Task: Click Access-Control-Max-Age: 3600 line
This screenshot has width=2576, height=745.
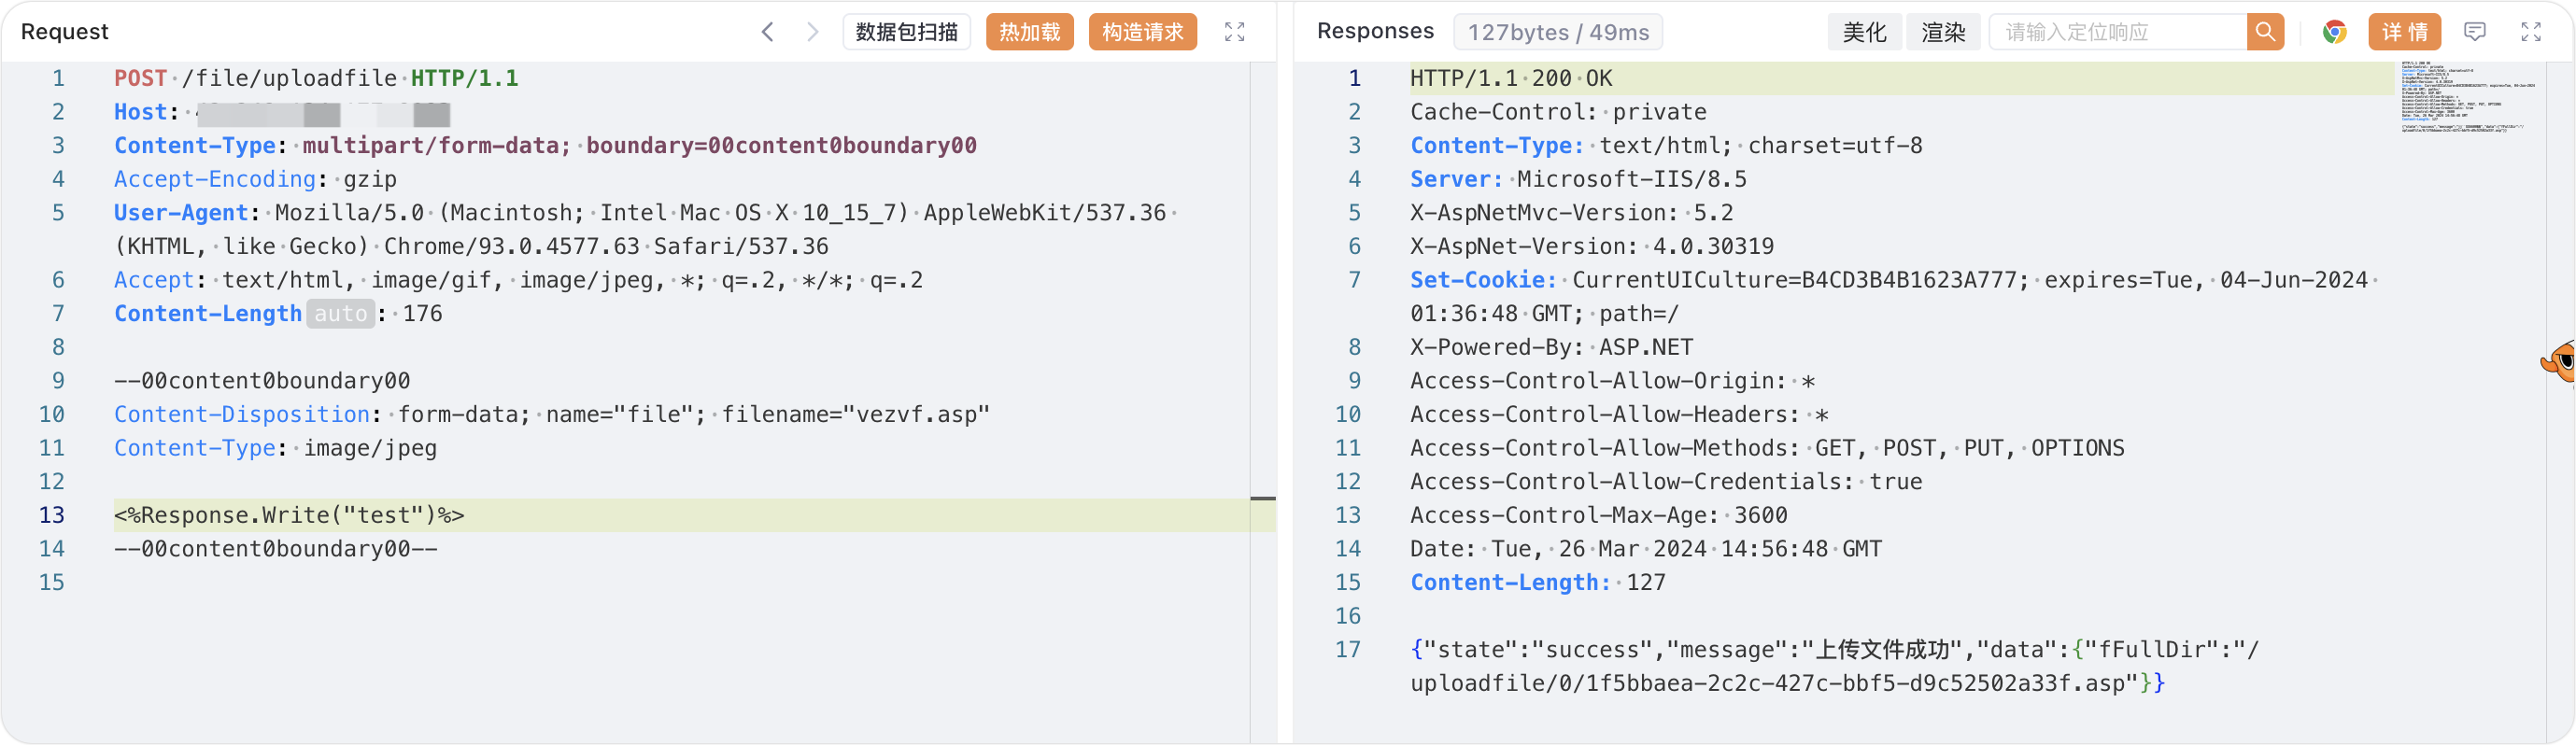Action: [1598, 516]
